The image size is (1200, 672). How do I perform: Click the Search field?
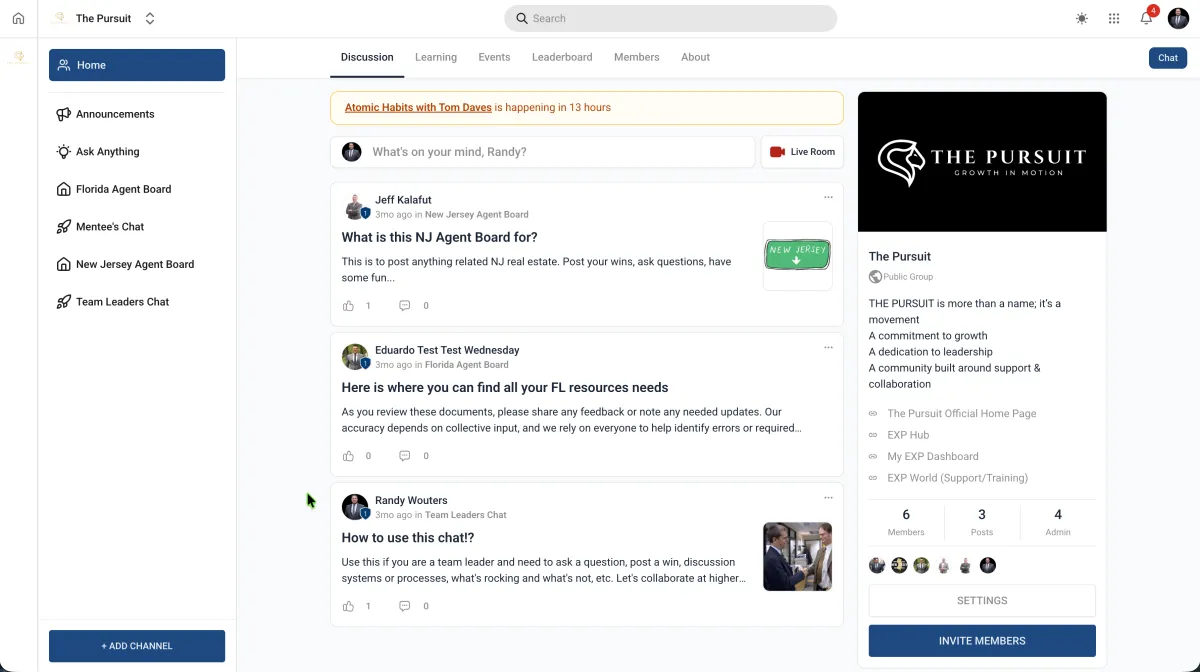click(671, 18)
